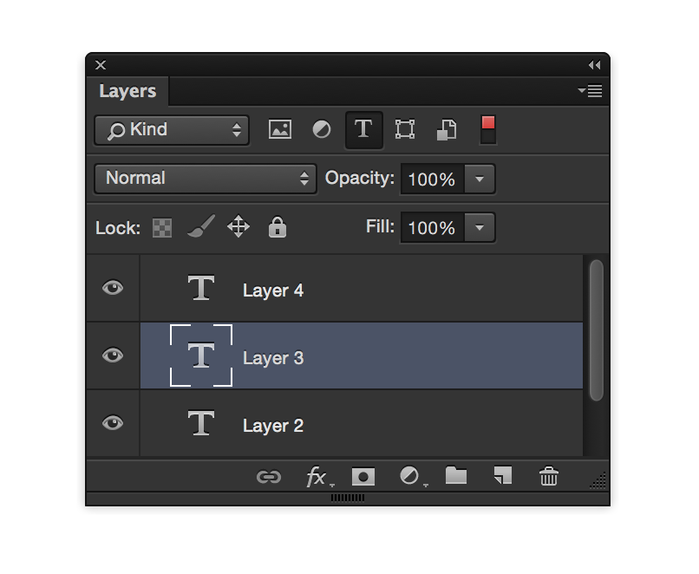Add a layer mask to Layer 3

[x=363, y=477]
